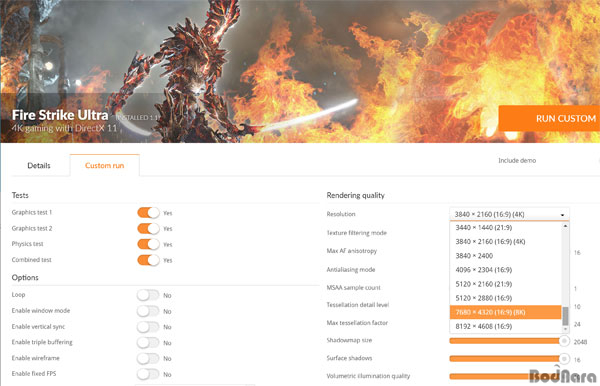
Task: Enable the Loop option
Action: tap(148, 295)
